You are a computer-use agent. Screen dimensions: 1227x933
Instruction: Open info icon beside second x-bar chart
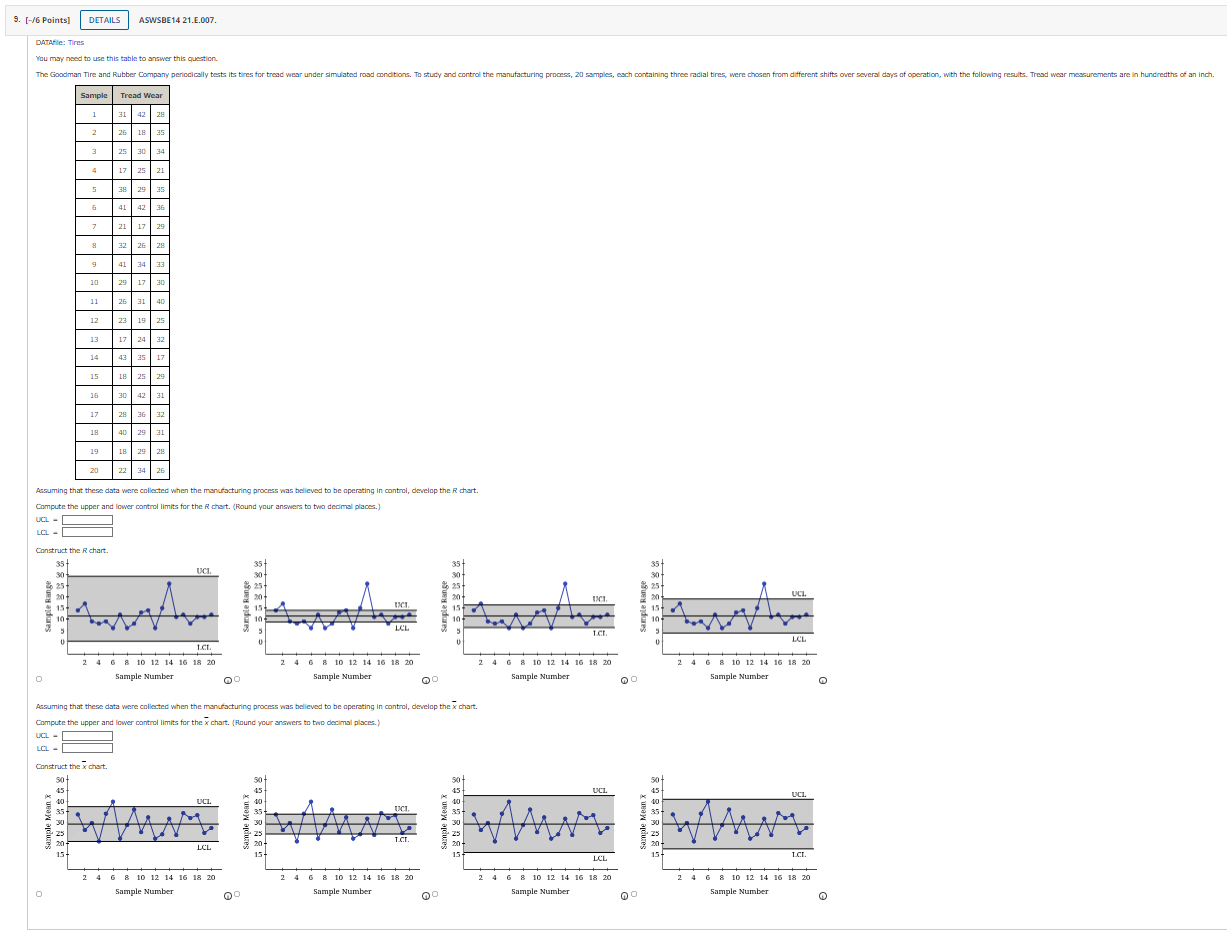pos(426,896)
